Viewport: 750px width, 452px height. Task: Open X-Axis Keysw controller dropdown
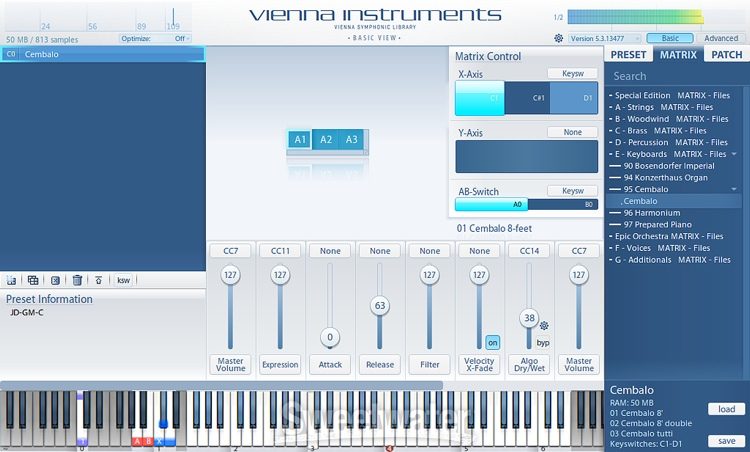573,73
